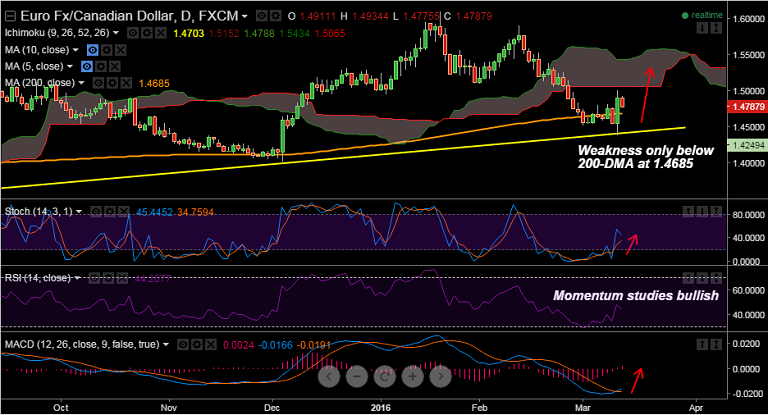Toggle the MA (200, close) eye visibility
This screenshot has width=768, height=415.
pyautogui.click(x=98, y=83)
